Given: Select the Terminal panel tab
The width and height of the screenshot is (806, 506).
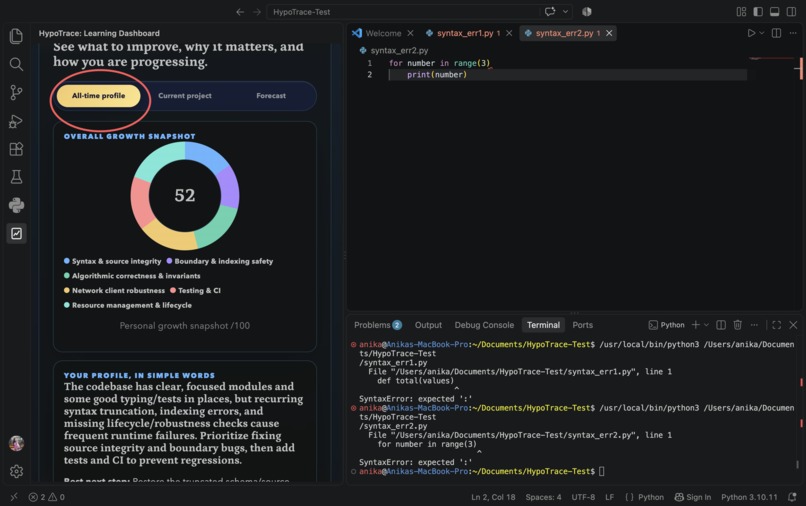Looking at the screenshot, I should tap(543, 325).
